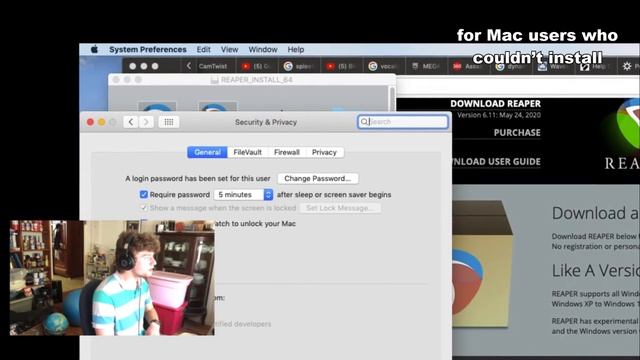Click the 'Like A Versio' heading

point(596,271)
